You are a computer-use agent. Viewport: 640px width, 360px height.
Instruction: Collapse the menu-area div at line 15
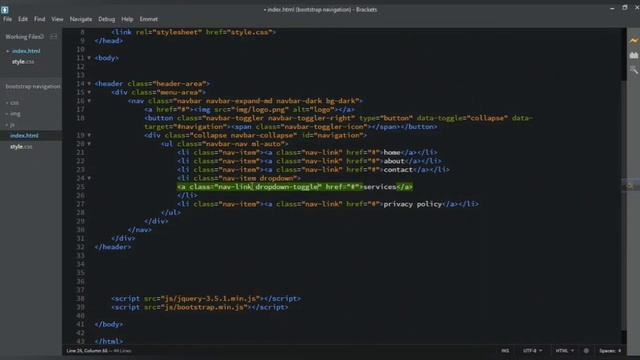pos(89,92)
